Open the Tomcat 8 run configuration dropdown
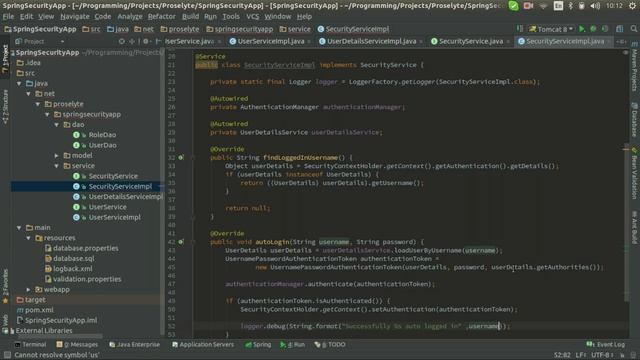The height and width of the screenshot is (360, 640). click(551, 29)
